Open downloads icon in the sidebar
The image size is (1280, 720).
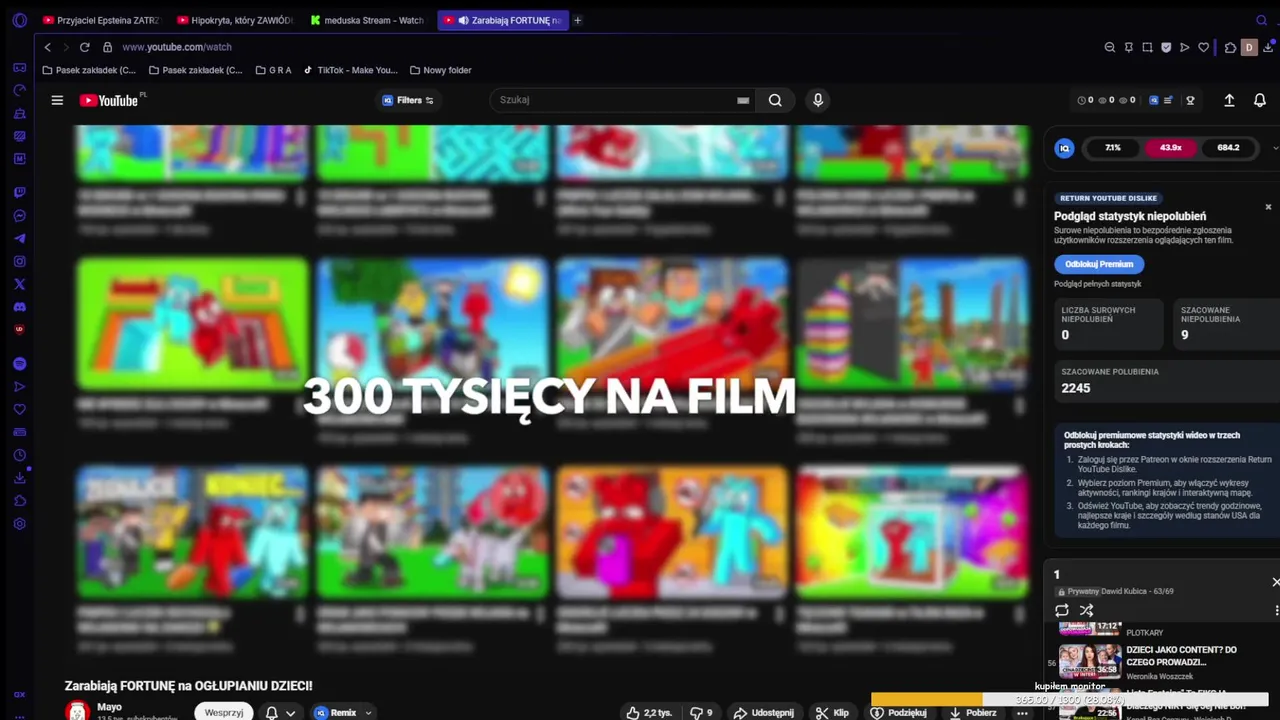[19, 478]
